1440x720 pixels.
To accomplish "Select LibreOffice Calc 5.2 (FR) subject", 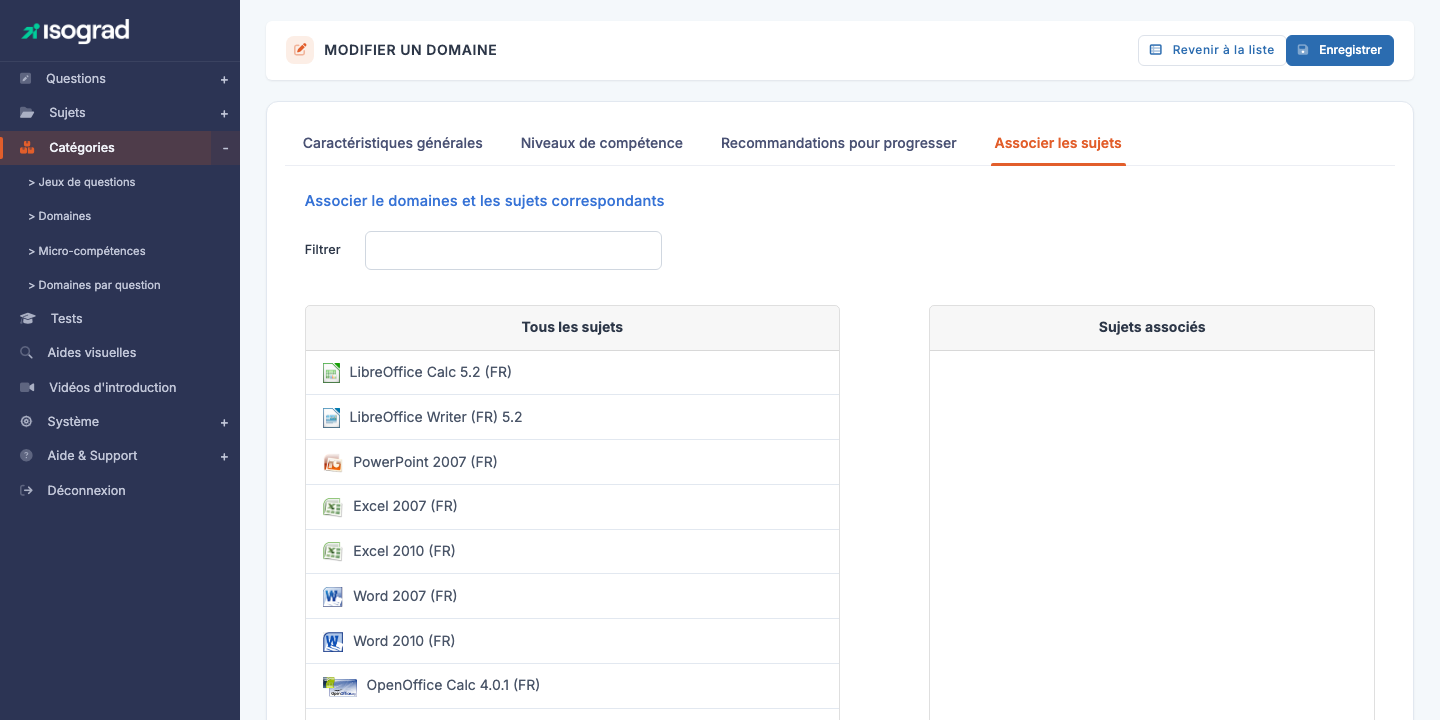I will (x=572, y=373).
